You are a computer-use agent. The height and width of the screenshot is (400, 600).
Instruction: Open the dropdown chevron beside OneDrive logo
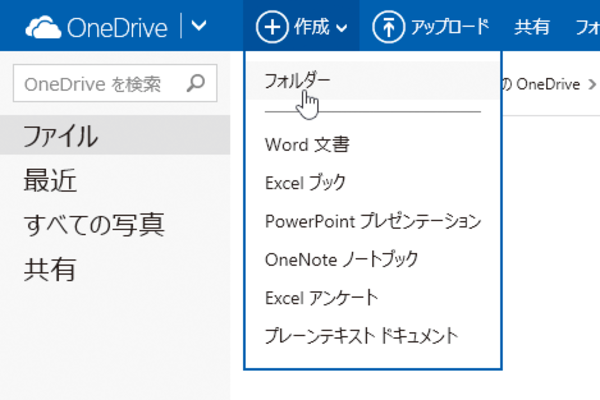tap(199, 26)
